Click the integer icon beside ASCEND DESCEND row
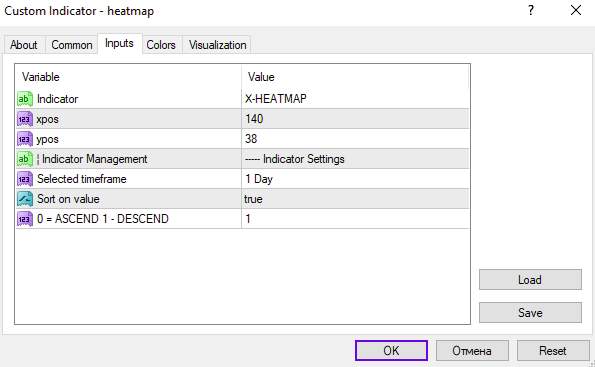Image resolution: width=595 pixels, height=367 pixels. 25,219
